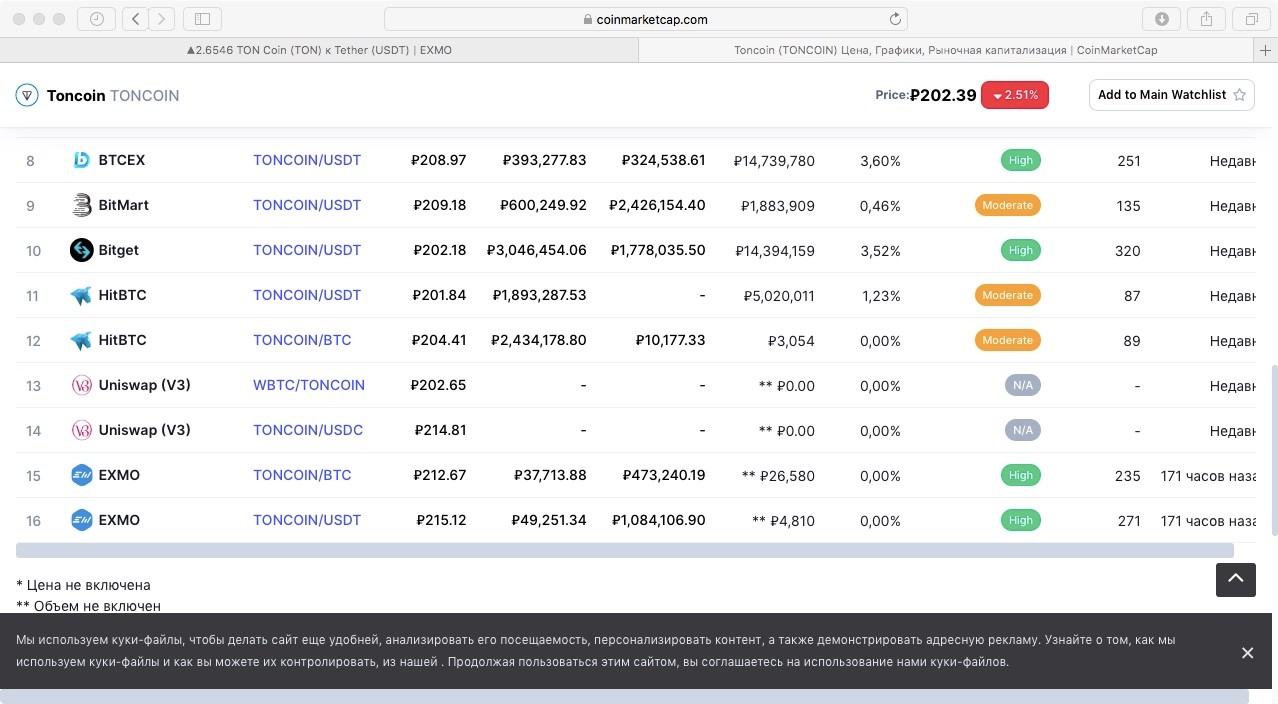
Task: Toggle the Safari sidebar button
Action: point(203,19)
